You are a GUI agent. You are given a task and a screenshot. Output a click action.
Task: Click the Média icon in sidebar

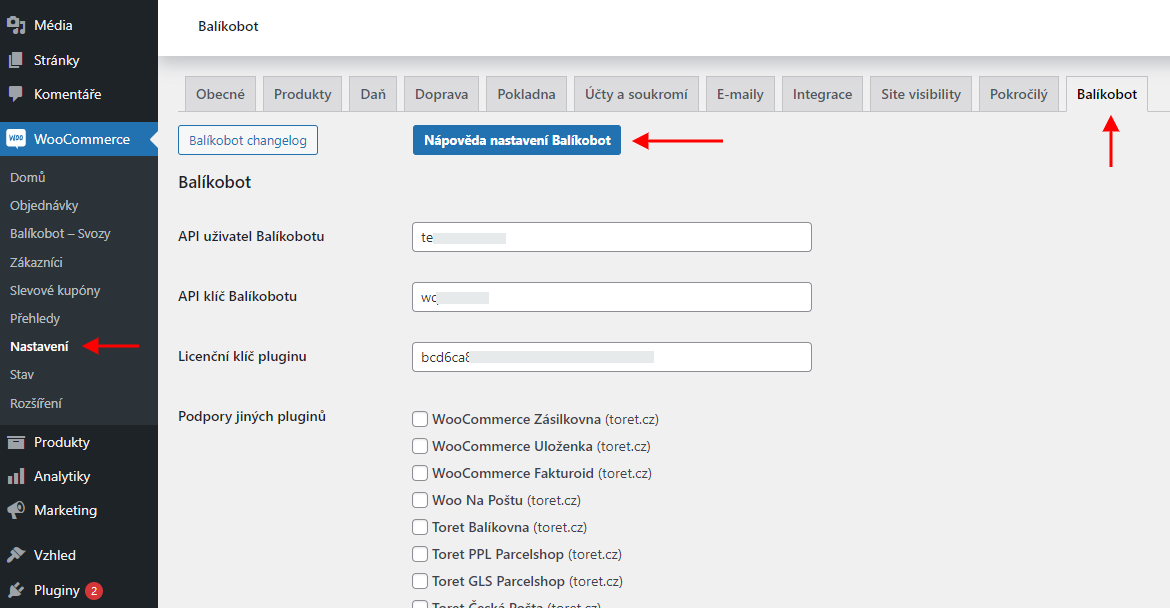click(x=16, y=26)
